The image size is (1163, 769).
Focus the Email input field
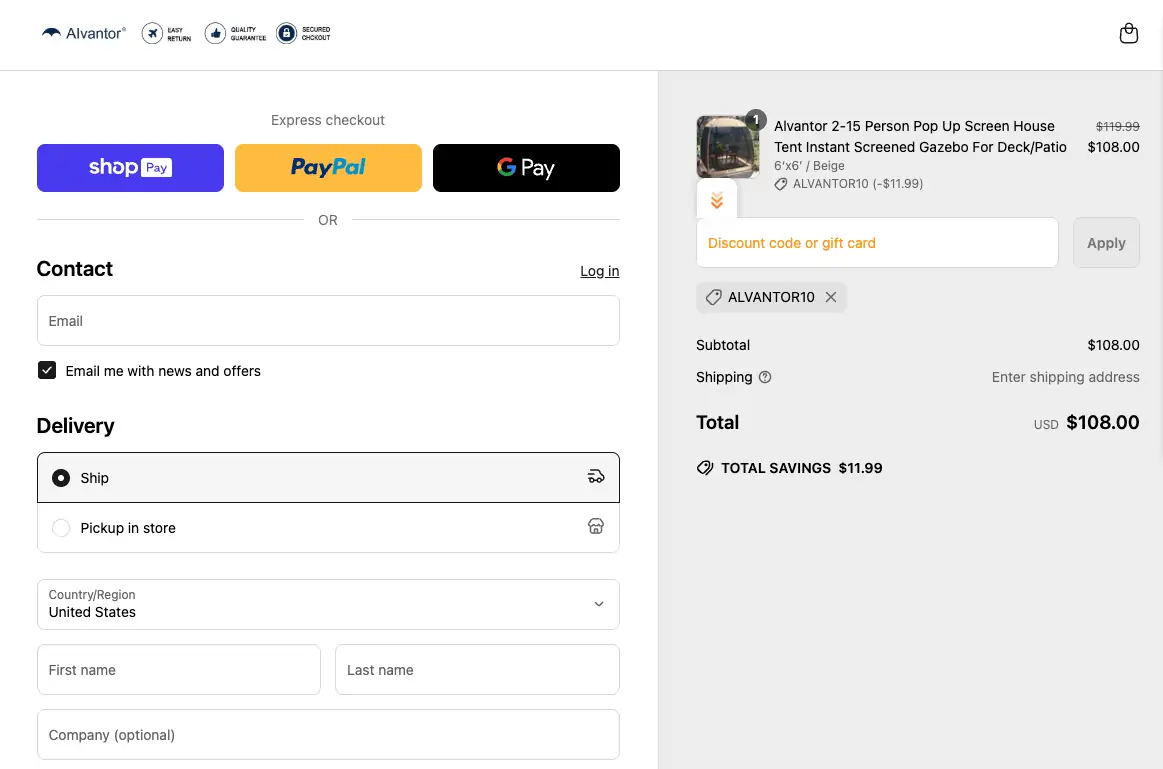(328, 320)
